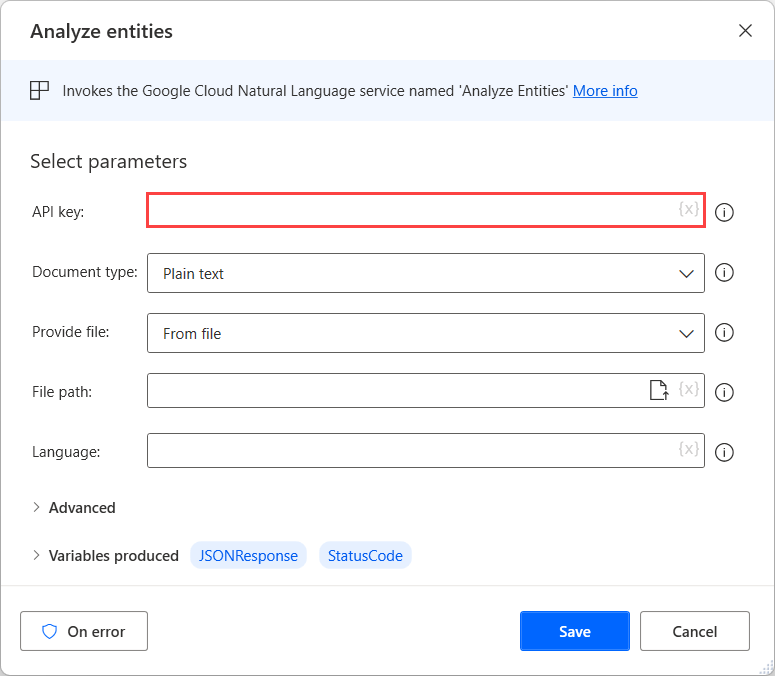Viewport: 775px width, 676px height.
Task: Open the More info link
Action: pos(605,91)
